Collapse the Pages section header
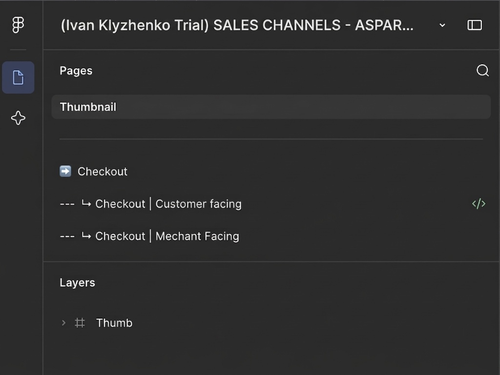Viewport: 500px width, 375px height. click(x=76, y=71)
